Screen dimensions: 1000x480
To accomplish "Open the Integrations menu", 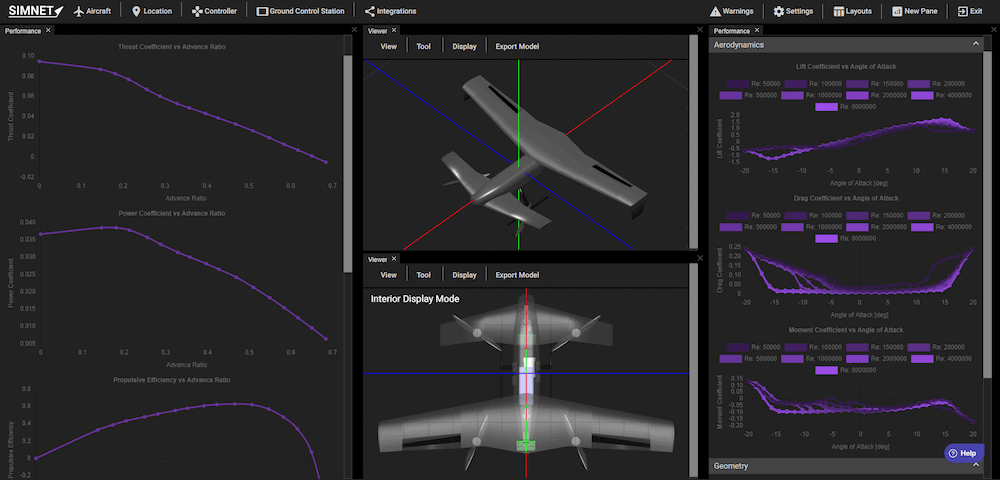I will click(390, 11).
